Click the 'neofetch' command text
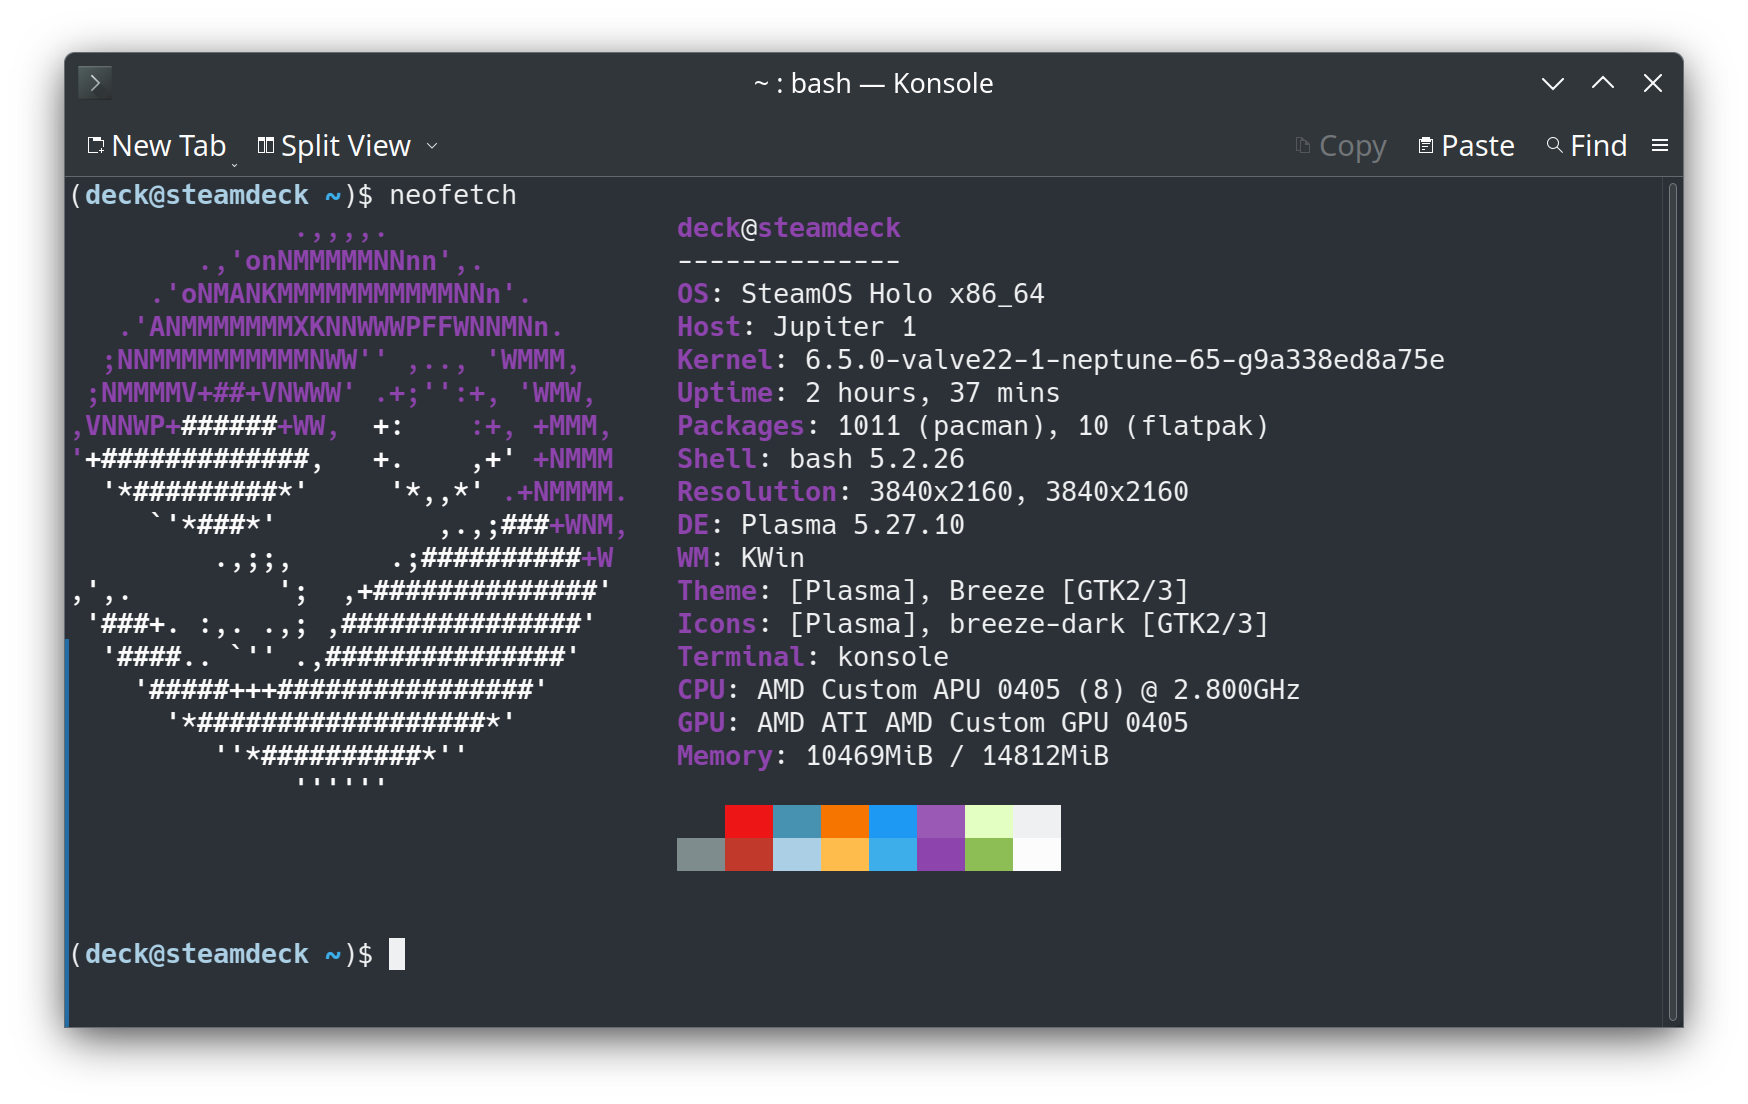This screenshot has width=1748, height=1104. coord(453,195)
